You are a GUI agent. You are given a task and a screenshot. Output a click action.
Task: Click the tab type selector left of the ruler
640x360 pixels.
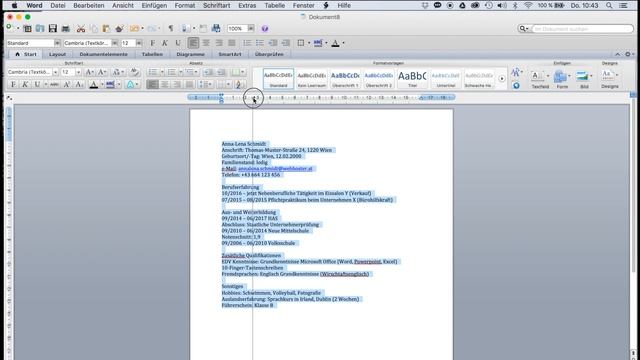pyautogui.click(x=9, y=98)
